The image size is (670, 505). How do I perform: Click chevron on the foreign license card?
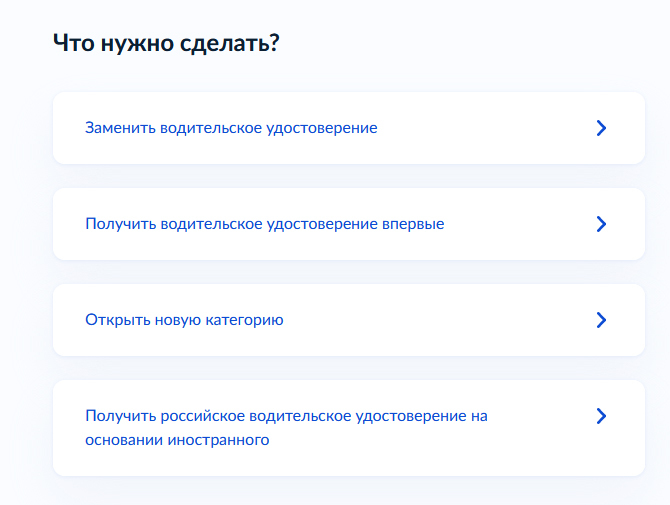pyautogui.click(x=601, y=416)
